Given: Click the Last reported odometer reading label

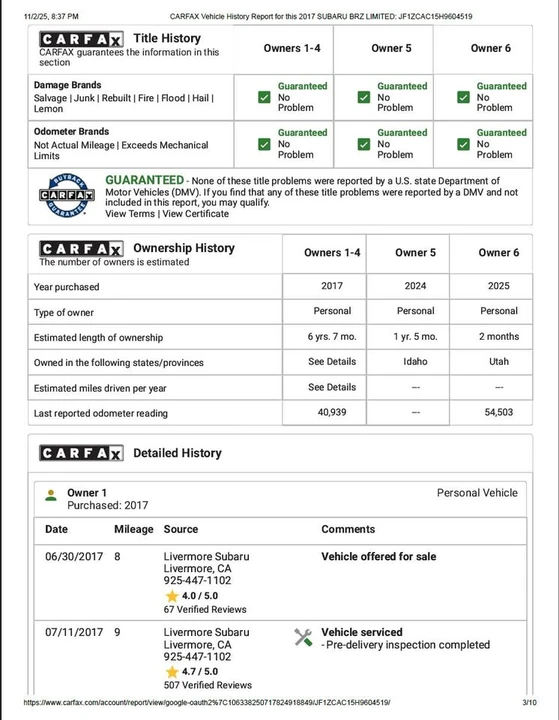Looking at the screenshot, I should tap(101, 413).
